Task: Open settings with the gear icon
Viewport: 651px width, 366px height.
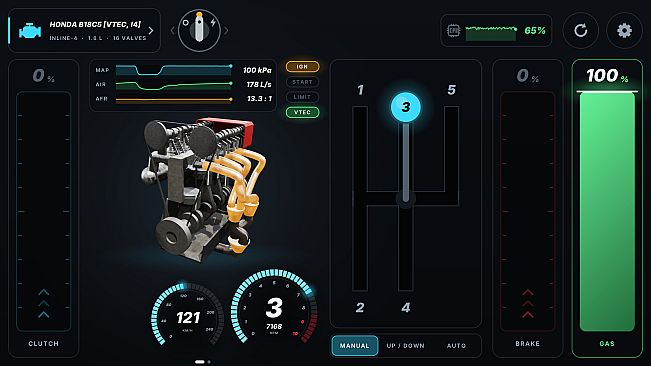Action: [624, 30]
